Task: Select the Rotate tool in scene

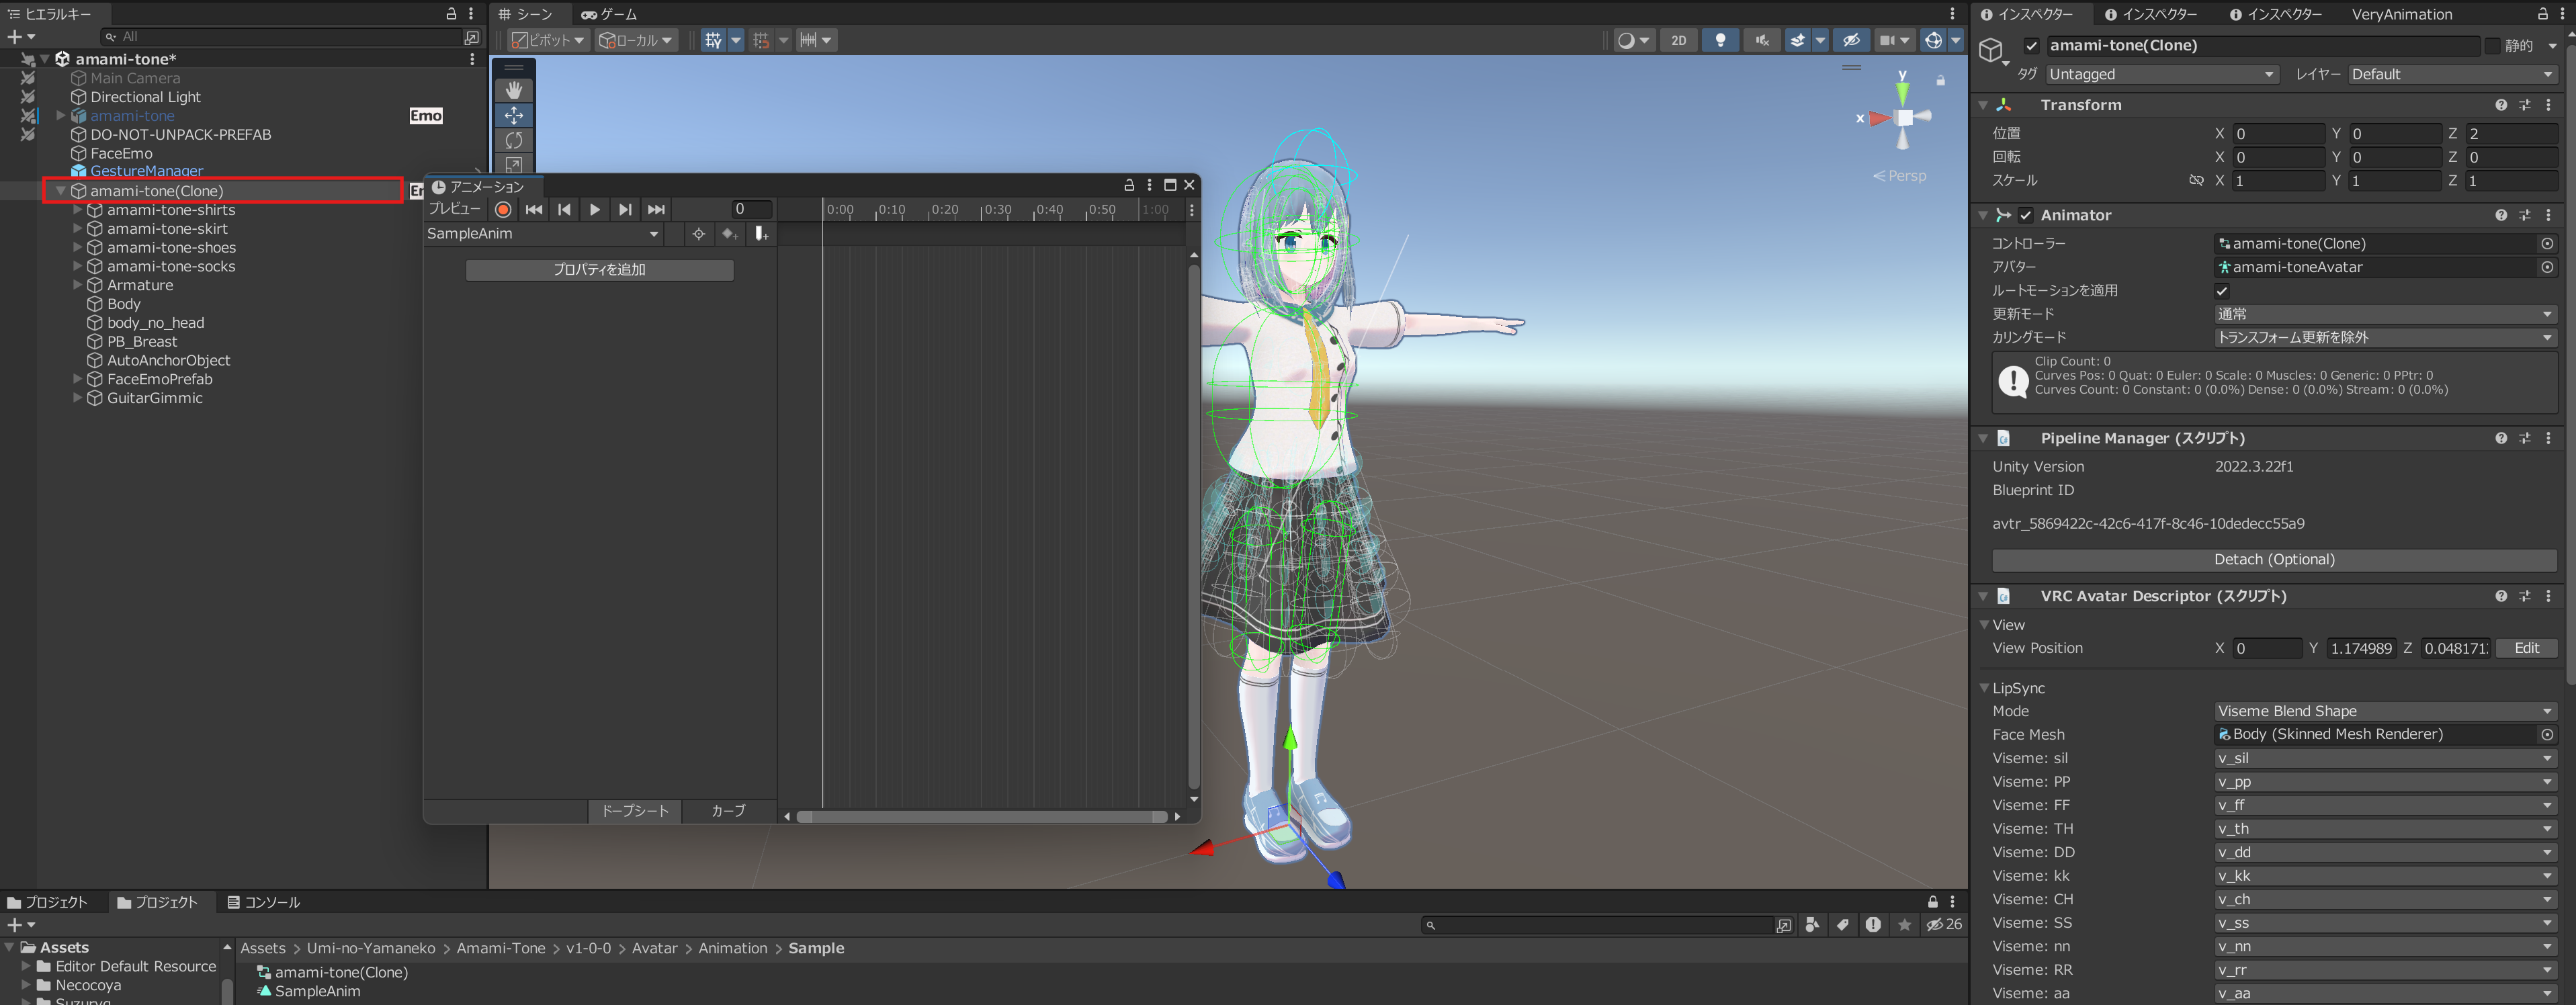Action: click(x=514, y=140)
